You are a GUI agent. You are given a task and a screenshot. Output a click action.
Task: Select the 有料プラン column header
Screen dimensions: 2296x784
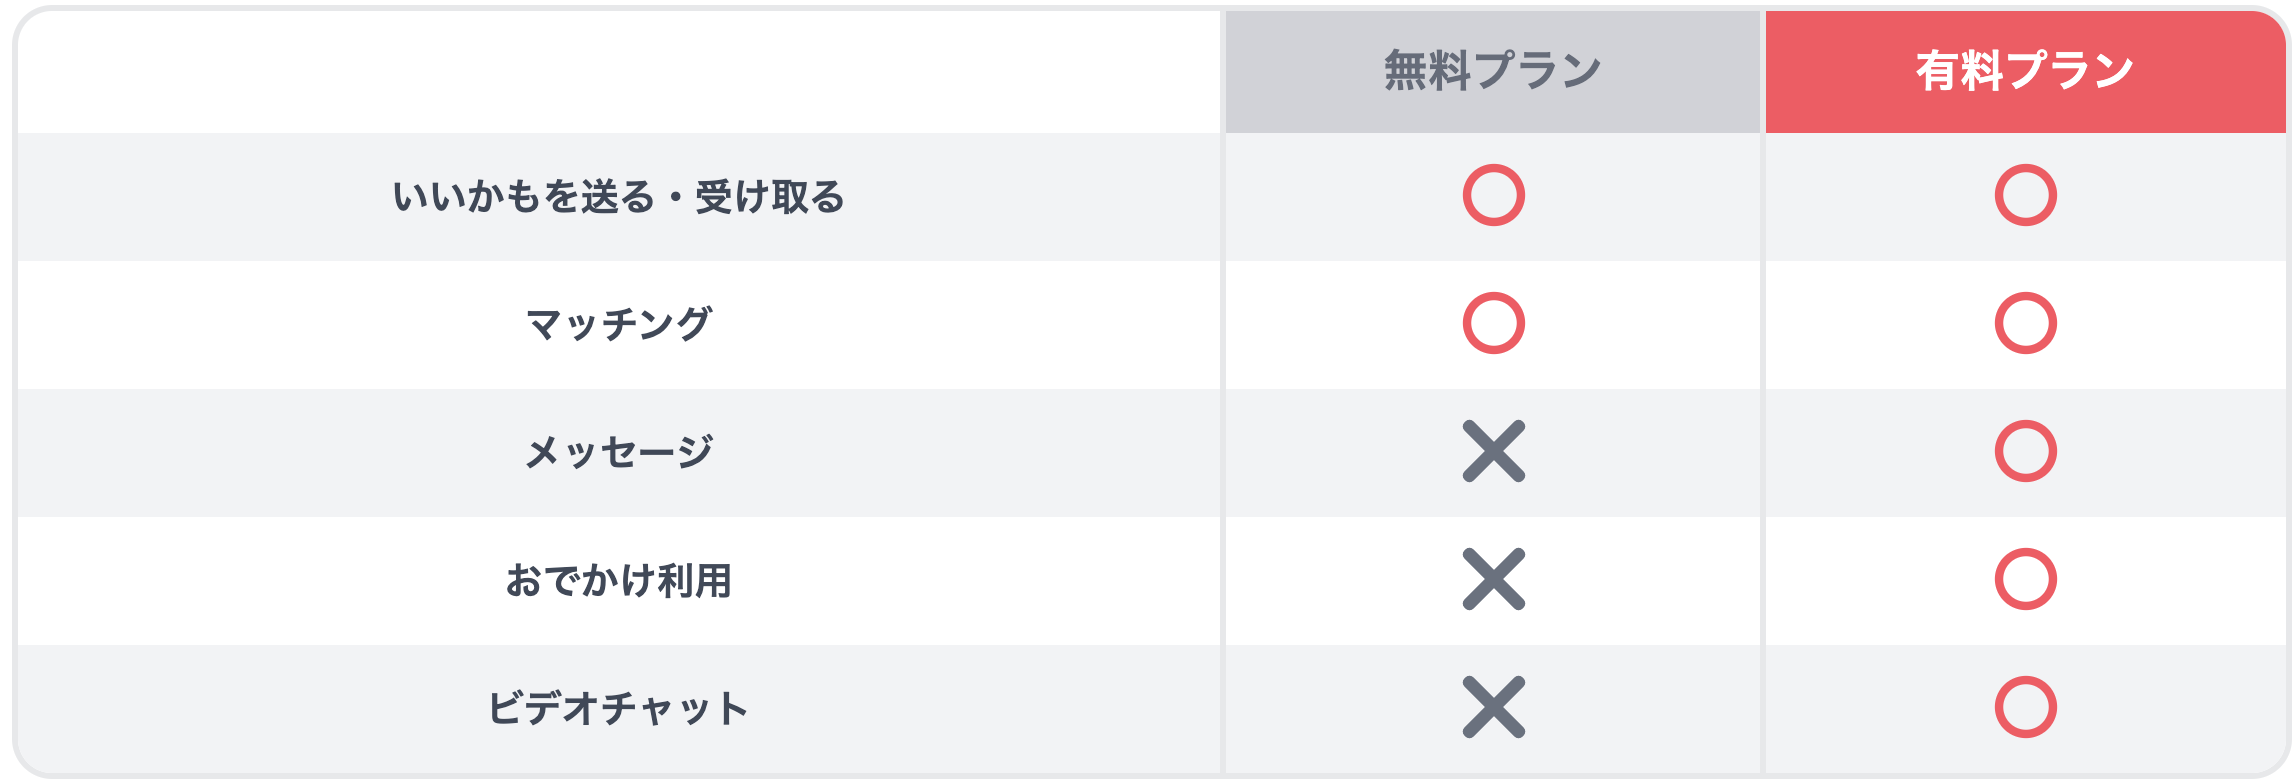tap(2025, 72)
